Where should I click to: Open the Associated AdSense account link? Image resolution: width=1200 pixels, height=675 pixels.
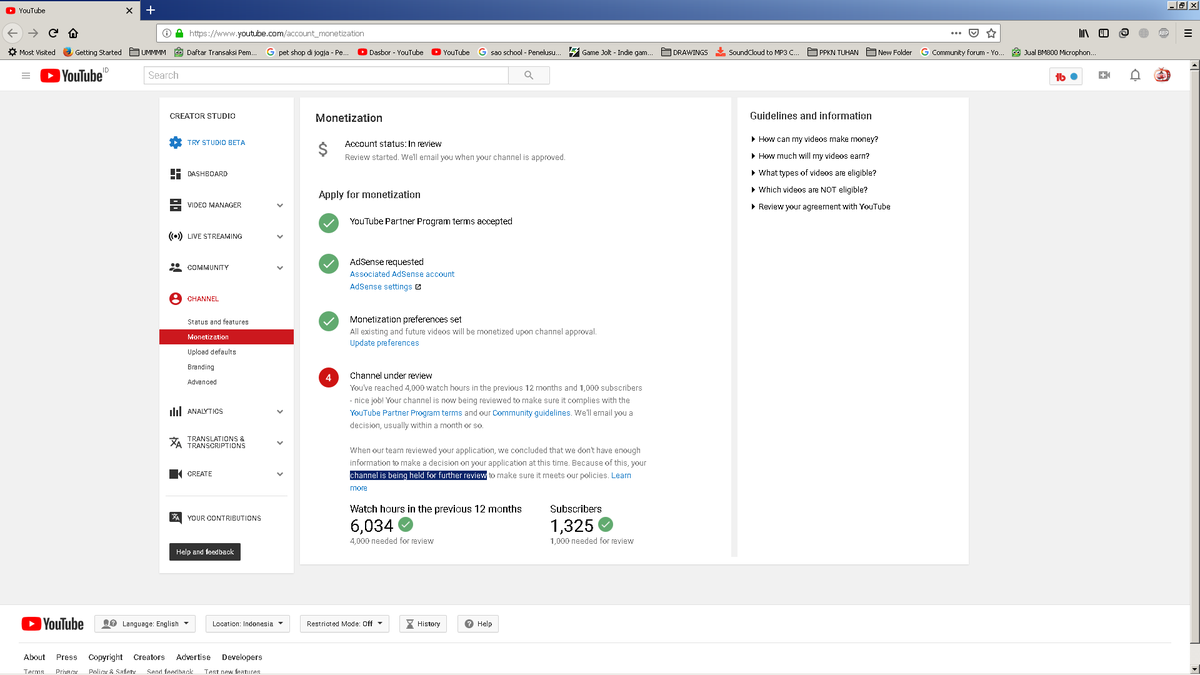point(402,274)
